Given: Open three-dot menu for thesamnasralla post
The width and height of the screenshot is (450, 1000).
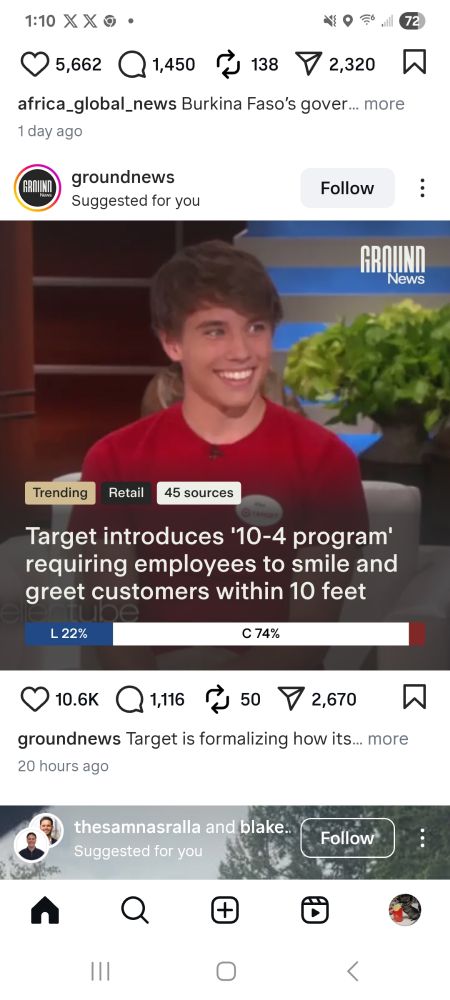Looking at the screenshot, I should tap(421, 838).
